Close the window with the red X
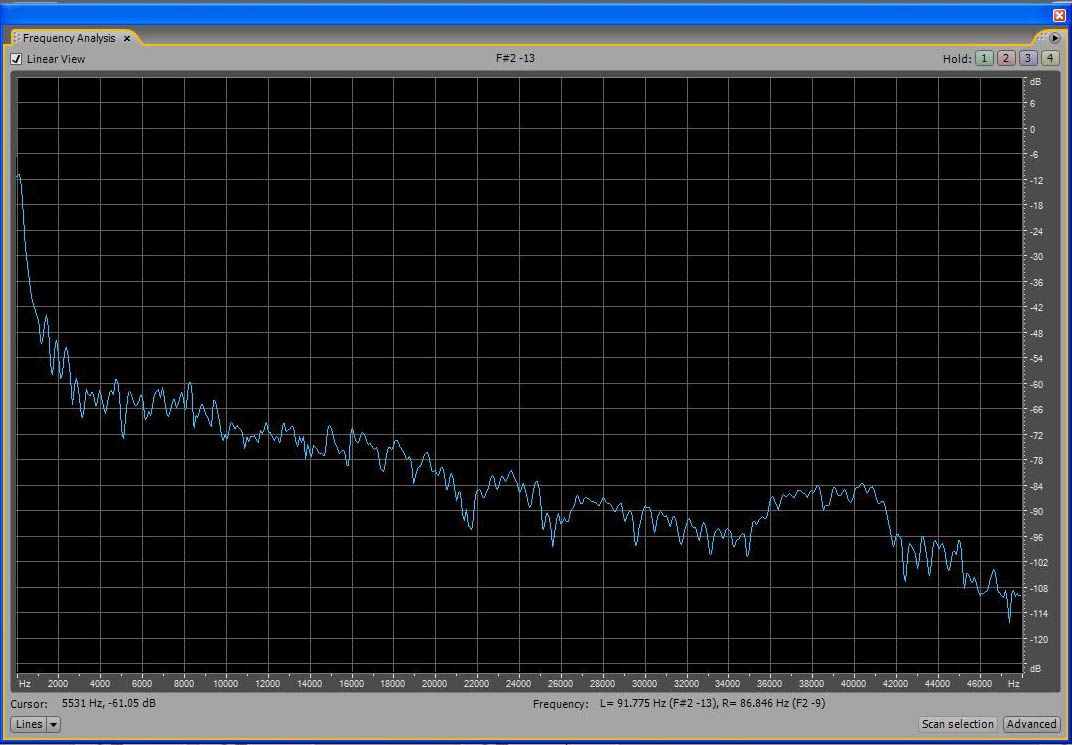Image resolution: width=1072 pixels, height=745 pixels. click(x=1059, y=15)
